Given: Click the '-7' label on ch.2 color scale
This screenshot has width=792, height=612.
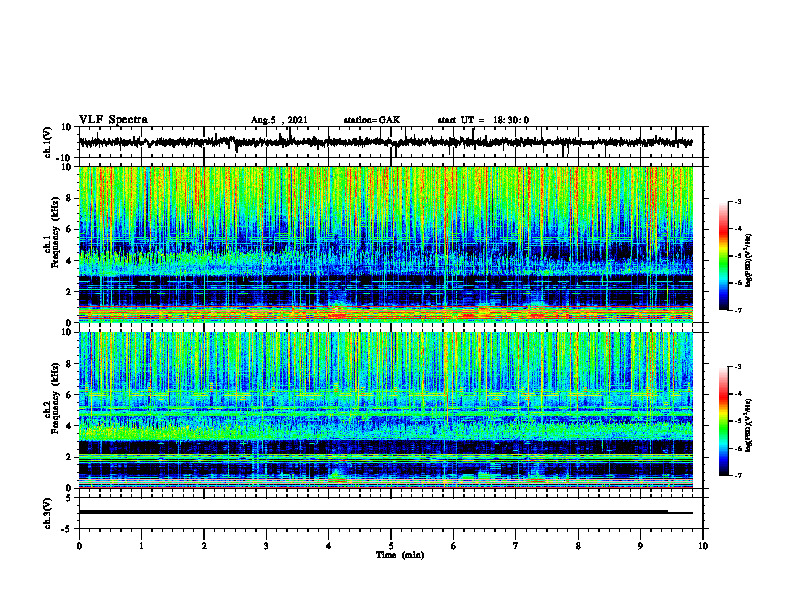Looking at the screenshot, I should click(x=737, y=476).
